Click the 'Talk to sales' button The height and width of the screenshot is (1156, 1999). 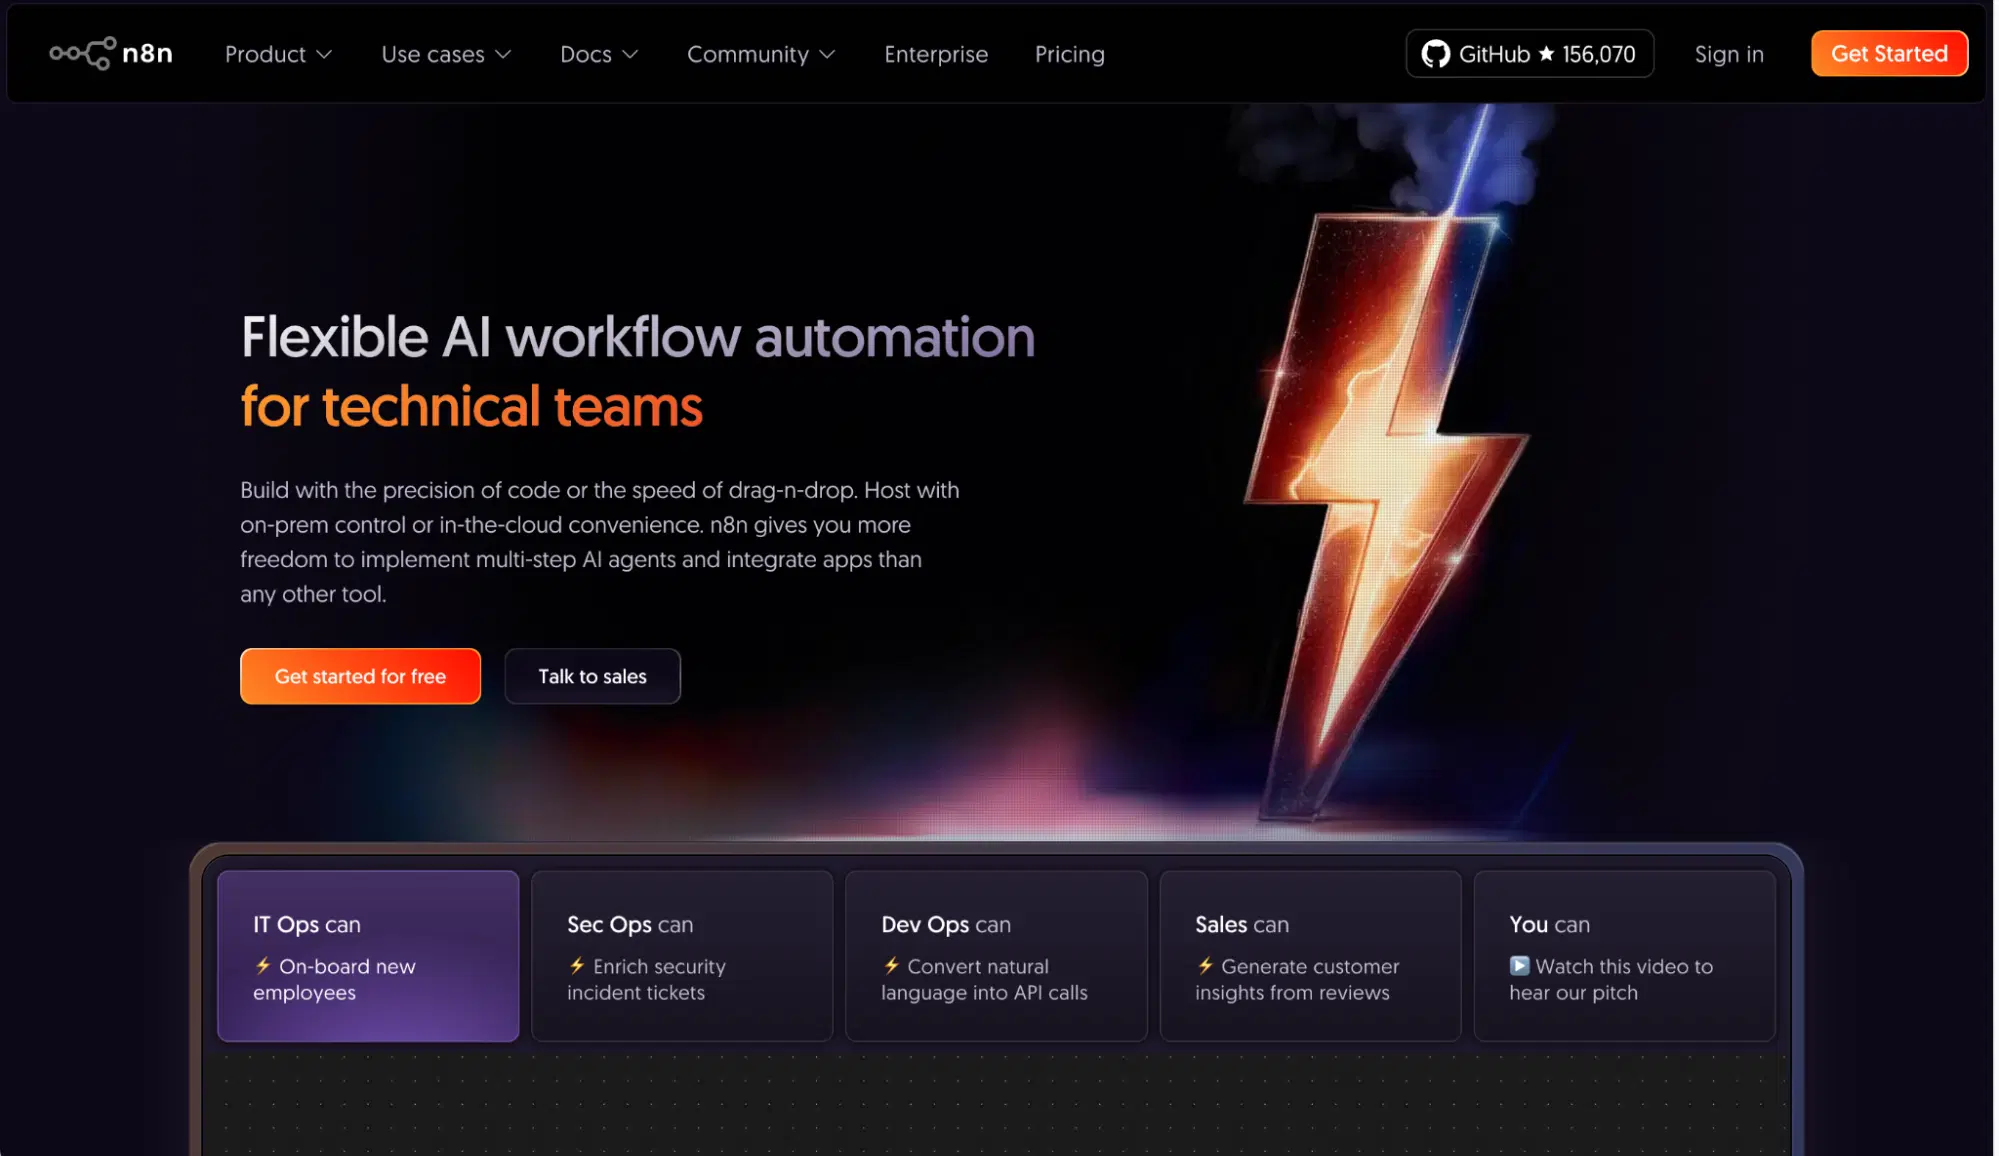point(592,676)
